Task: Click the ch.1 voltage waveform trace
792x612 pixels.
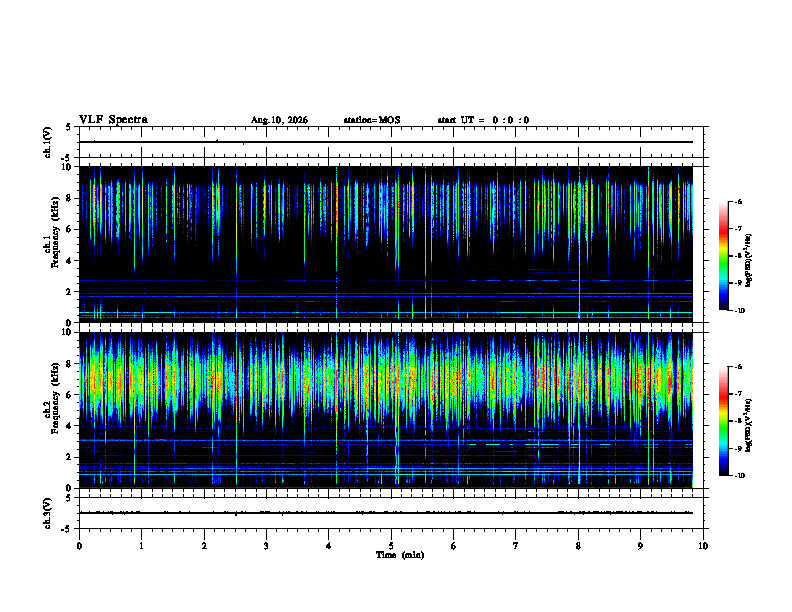Action: 386,142
